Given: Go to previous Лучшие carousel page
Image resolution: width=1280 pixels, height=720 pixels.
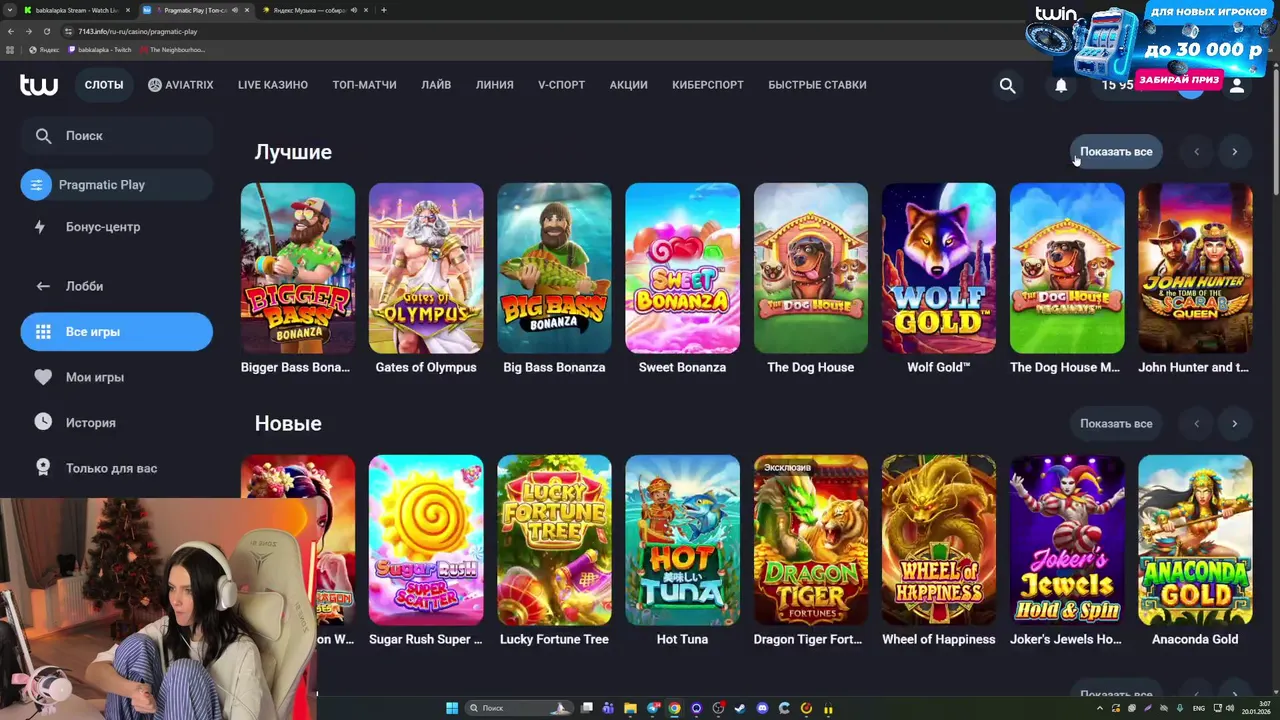Looking at the screenshot, I should (1196, 152).
